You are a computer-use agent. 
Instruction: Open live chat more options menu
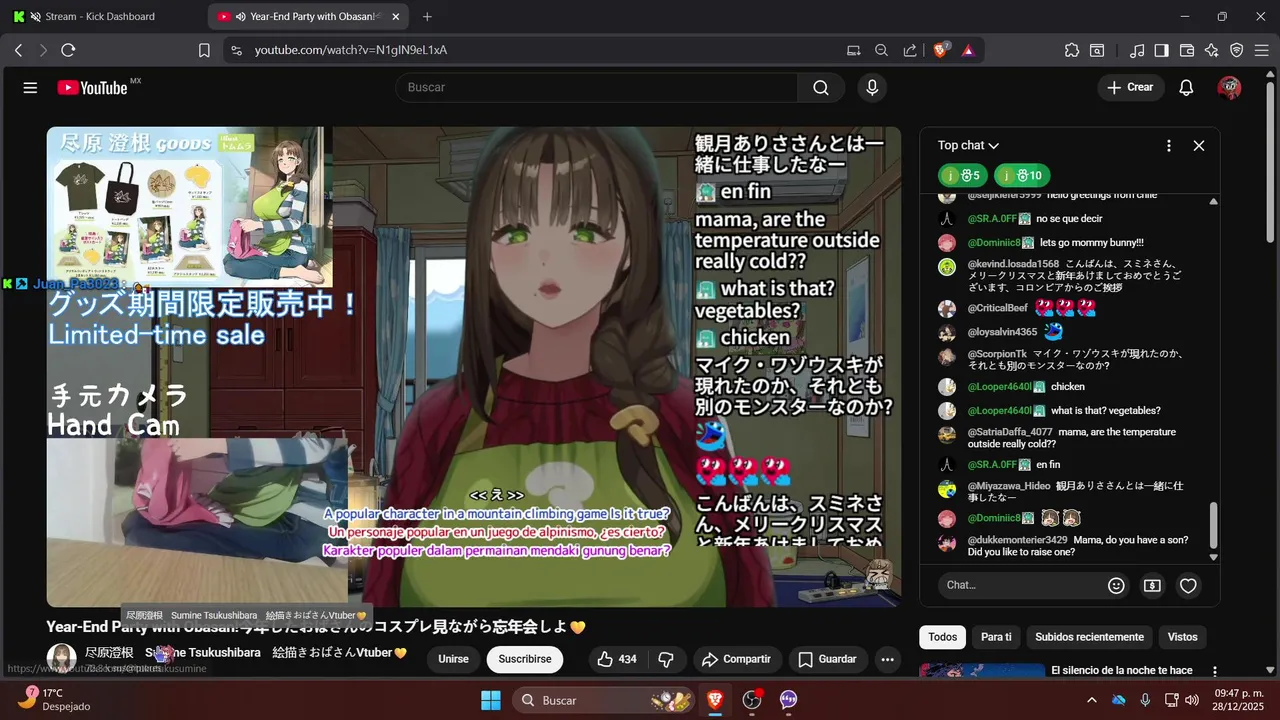click(1168, 146)
